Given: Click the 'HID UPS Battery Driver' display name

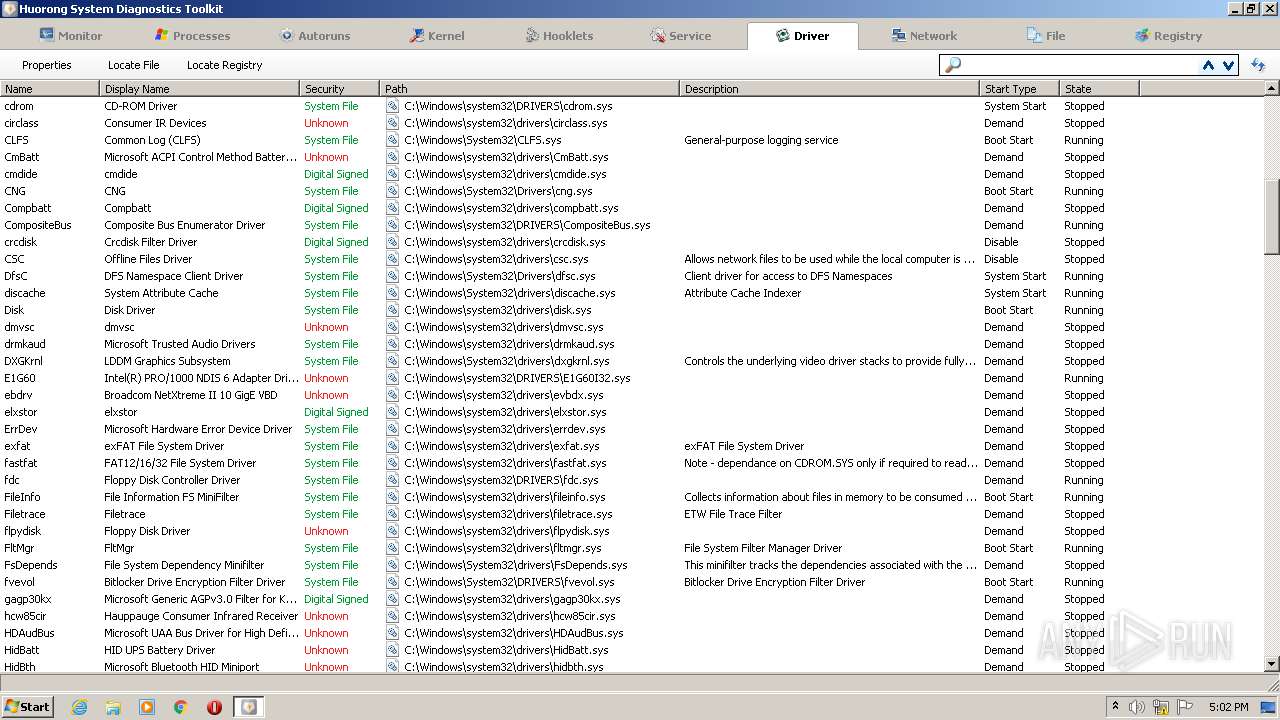Looking at the screenshot, I should point(160,650).
